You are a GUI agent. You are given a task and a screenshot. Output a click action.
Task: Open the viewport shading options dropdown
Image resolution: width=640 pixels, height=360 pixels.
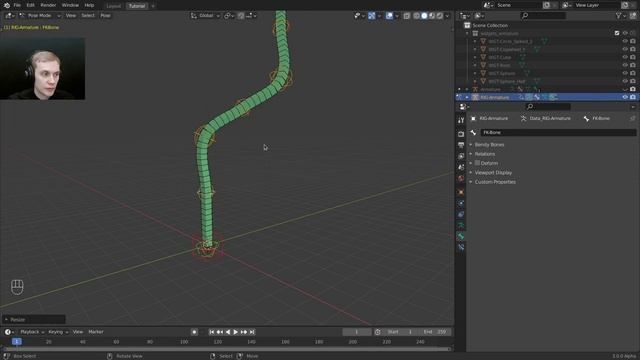[x=447, y=16]
